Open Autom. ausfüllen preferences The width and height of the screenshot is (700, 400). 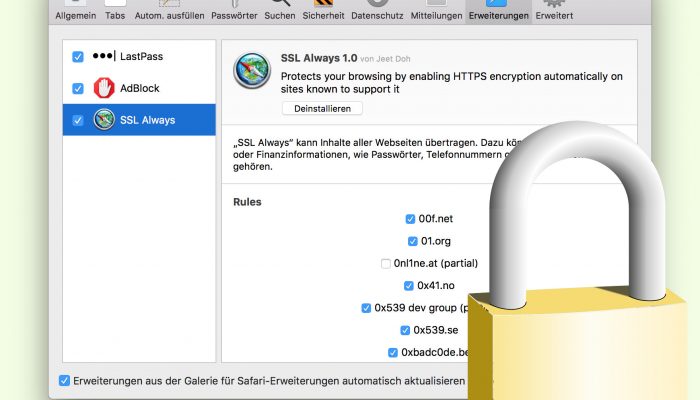tap(169, 11)
